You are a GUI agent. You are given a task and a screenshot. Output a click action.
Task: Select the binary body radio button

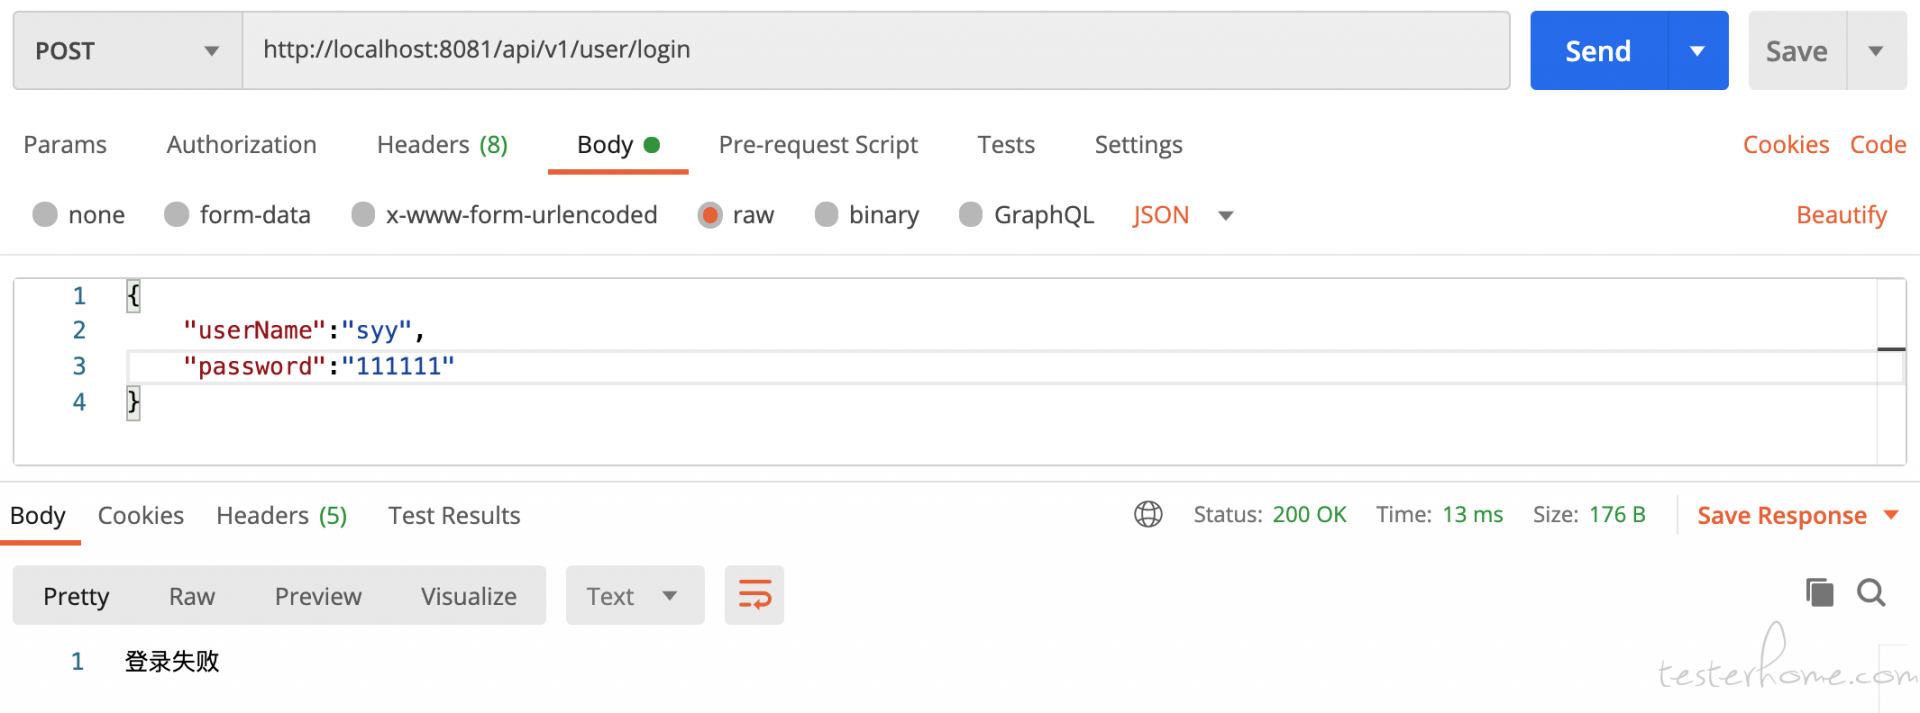[x=826, y=214]
